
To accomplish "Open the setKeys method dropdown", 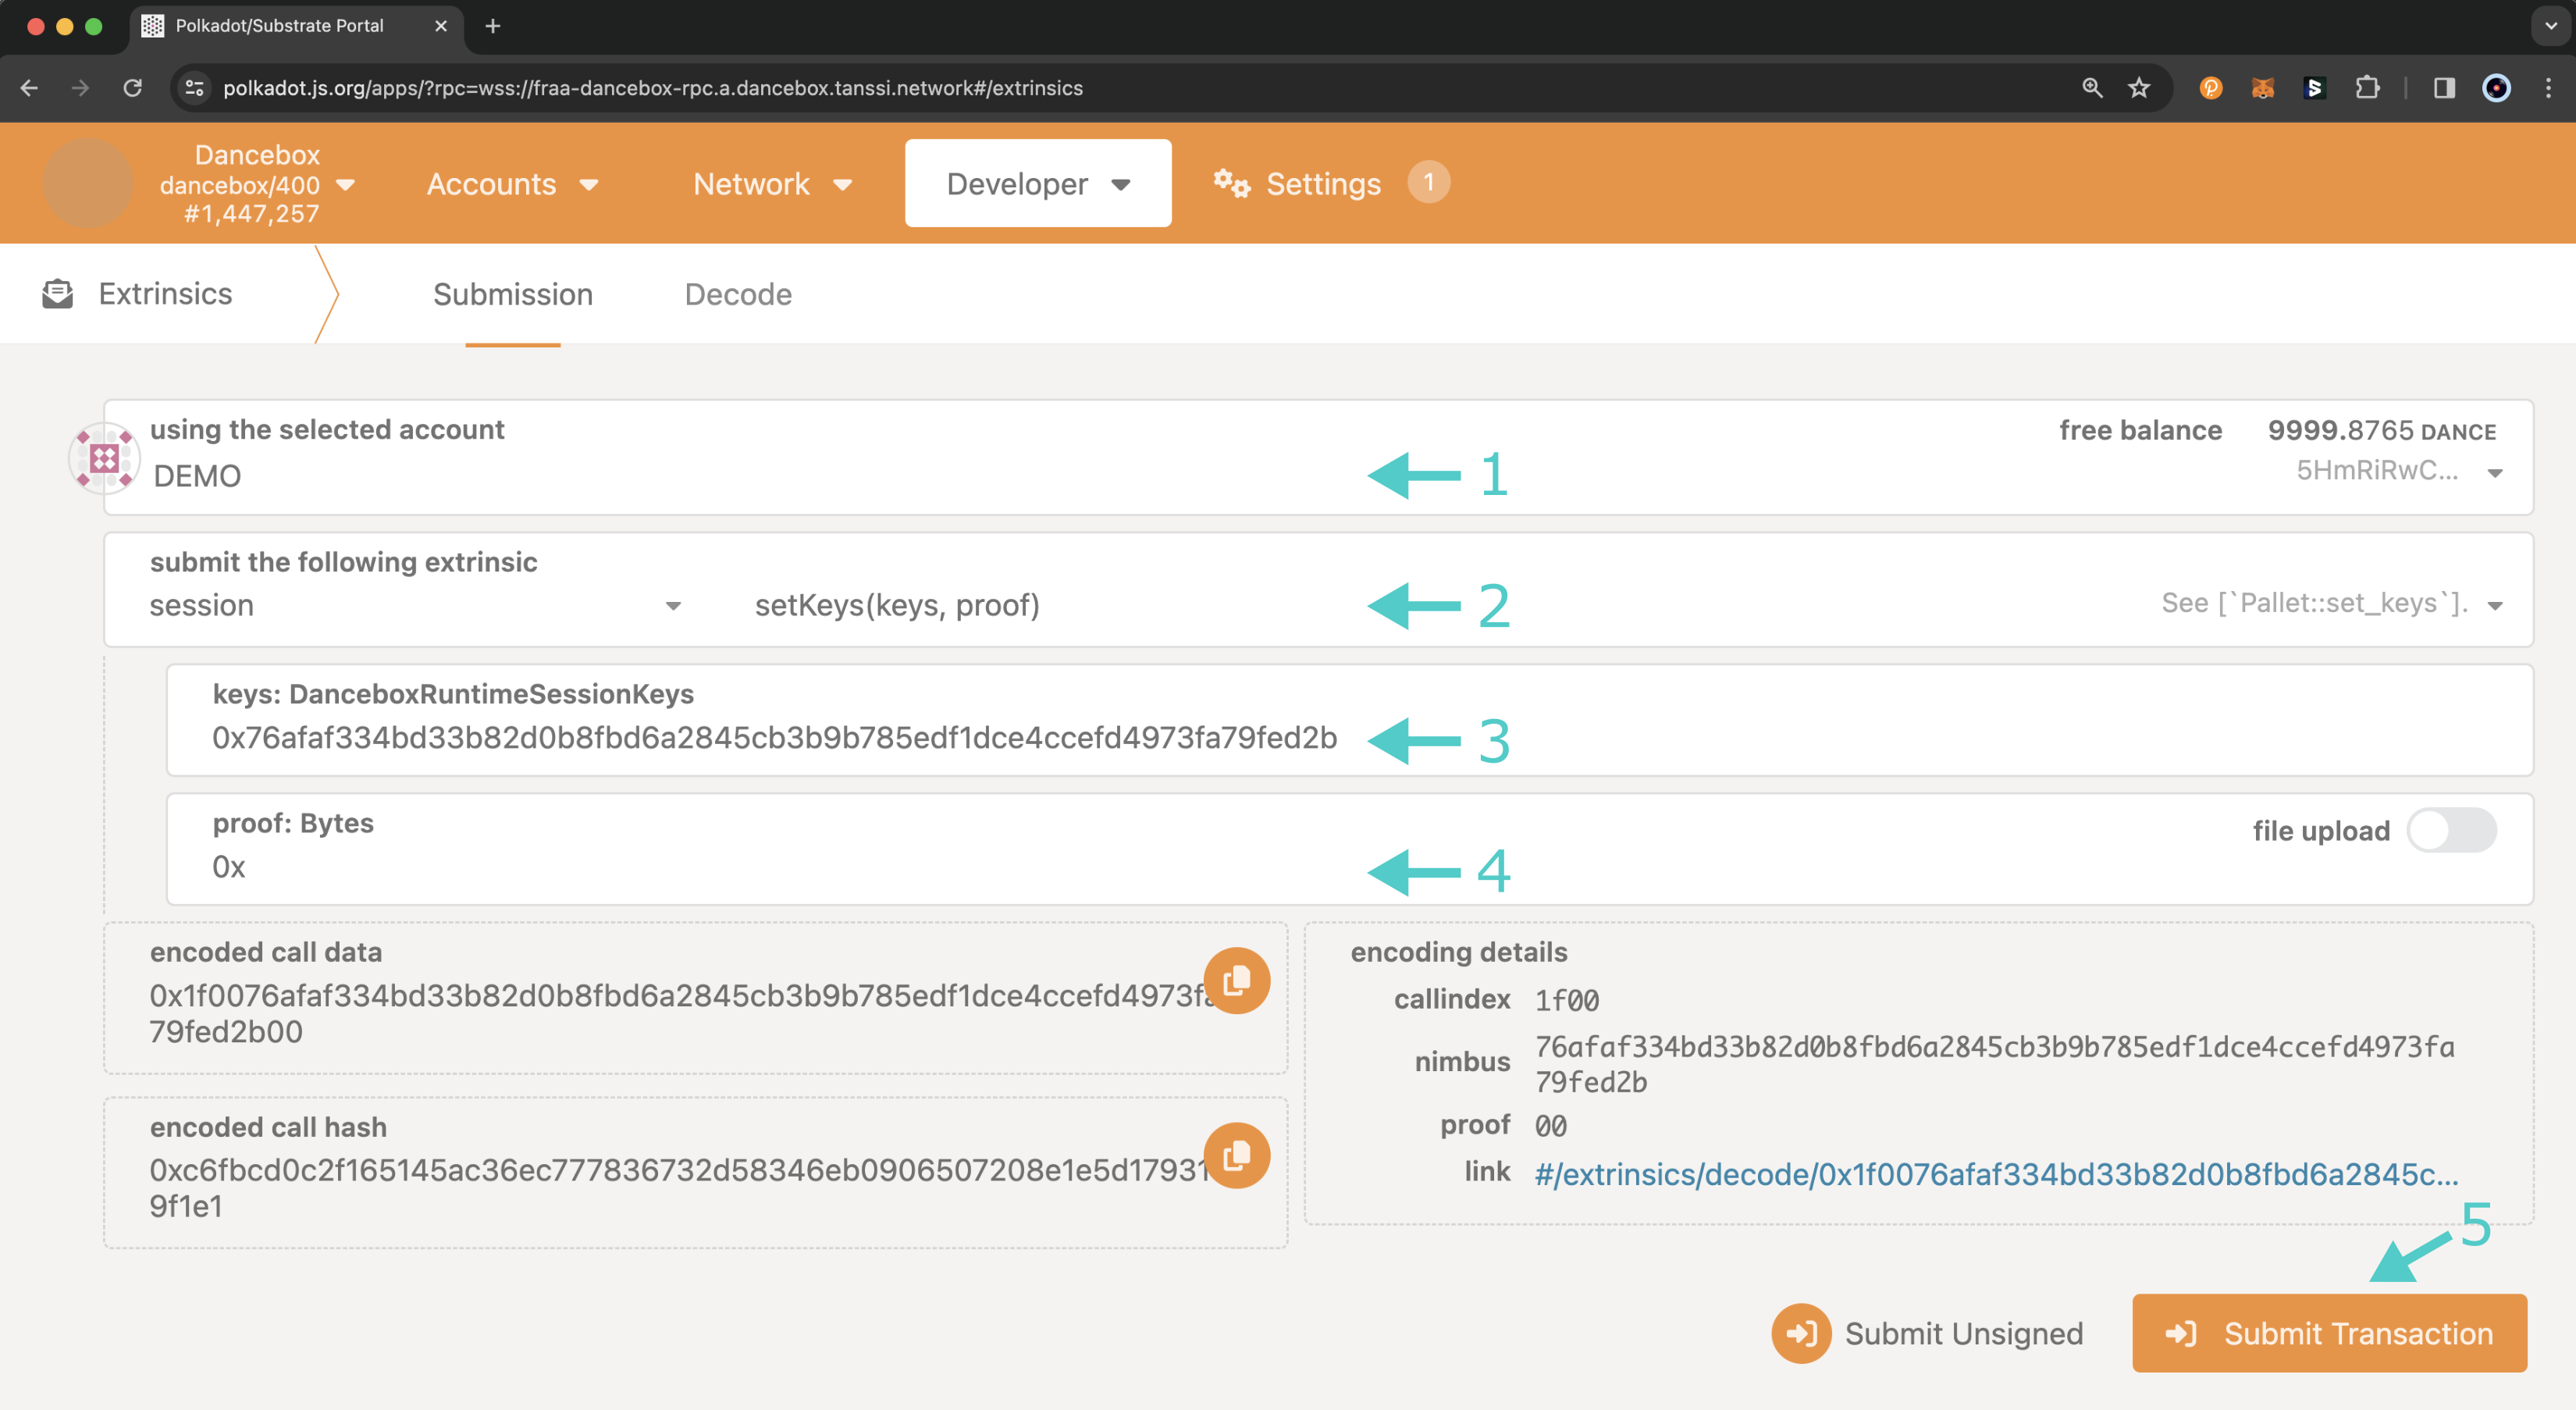I will 1628,605.
